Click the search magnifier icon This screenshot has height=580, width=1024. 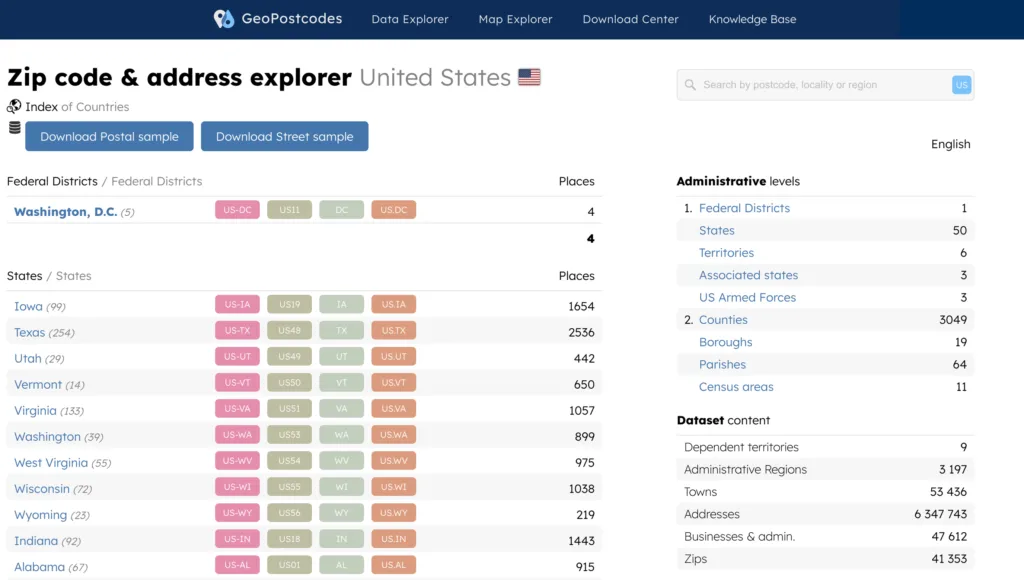[x=690, y=85]
